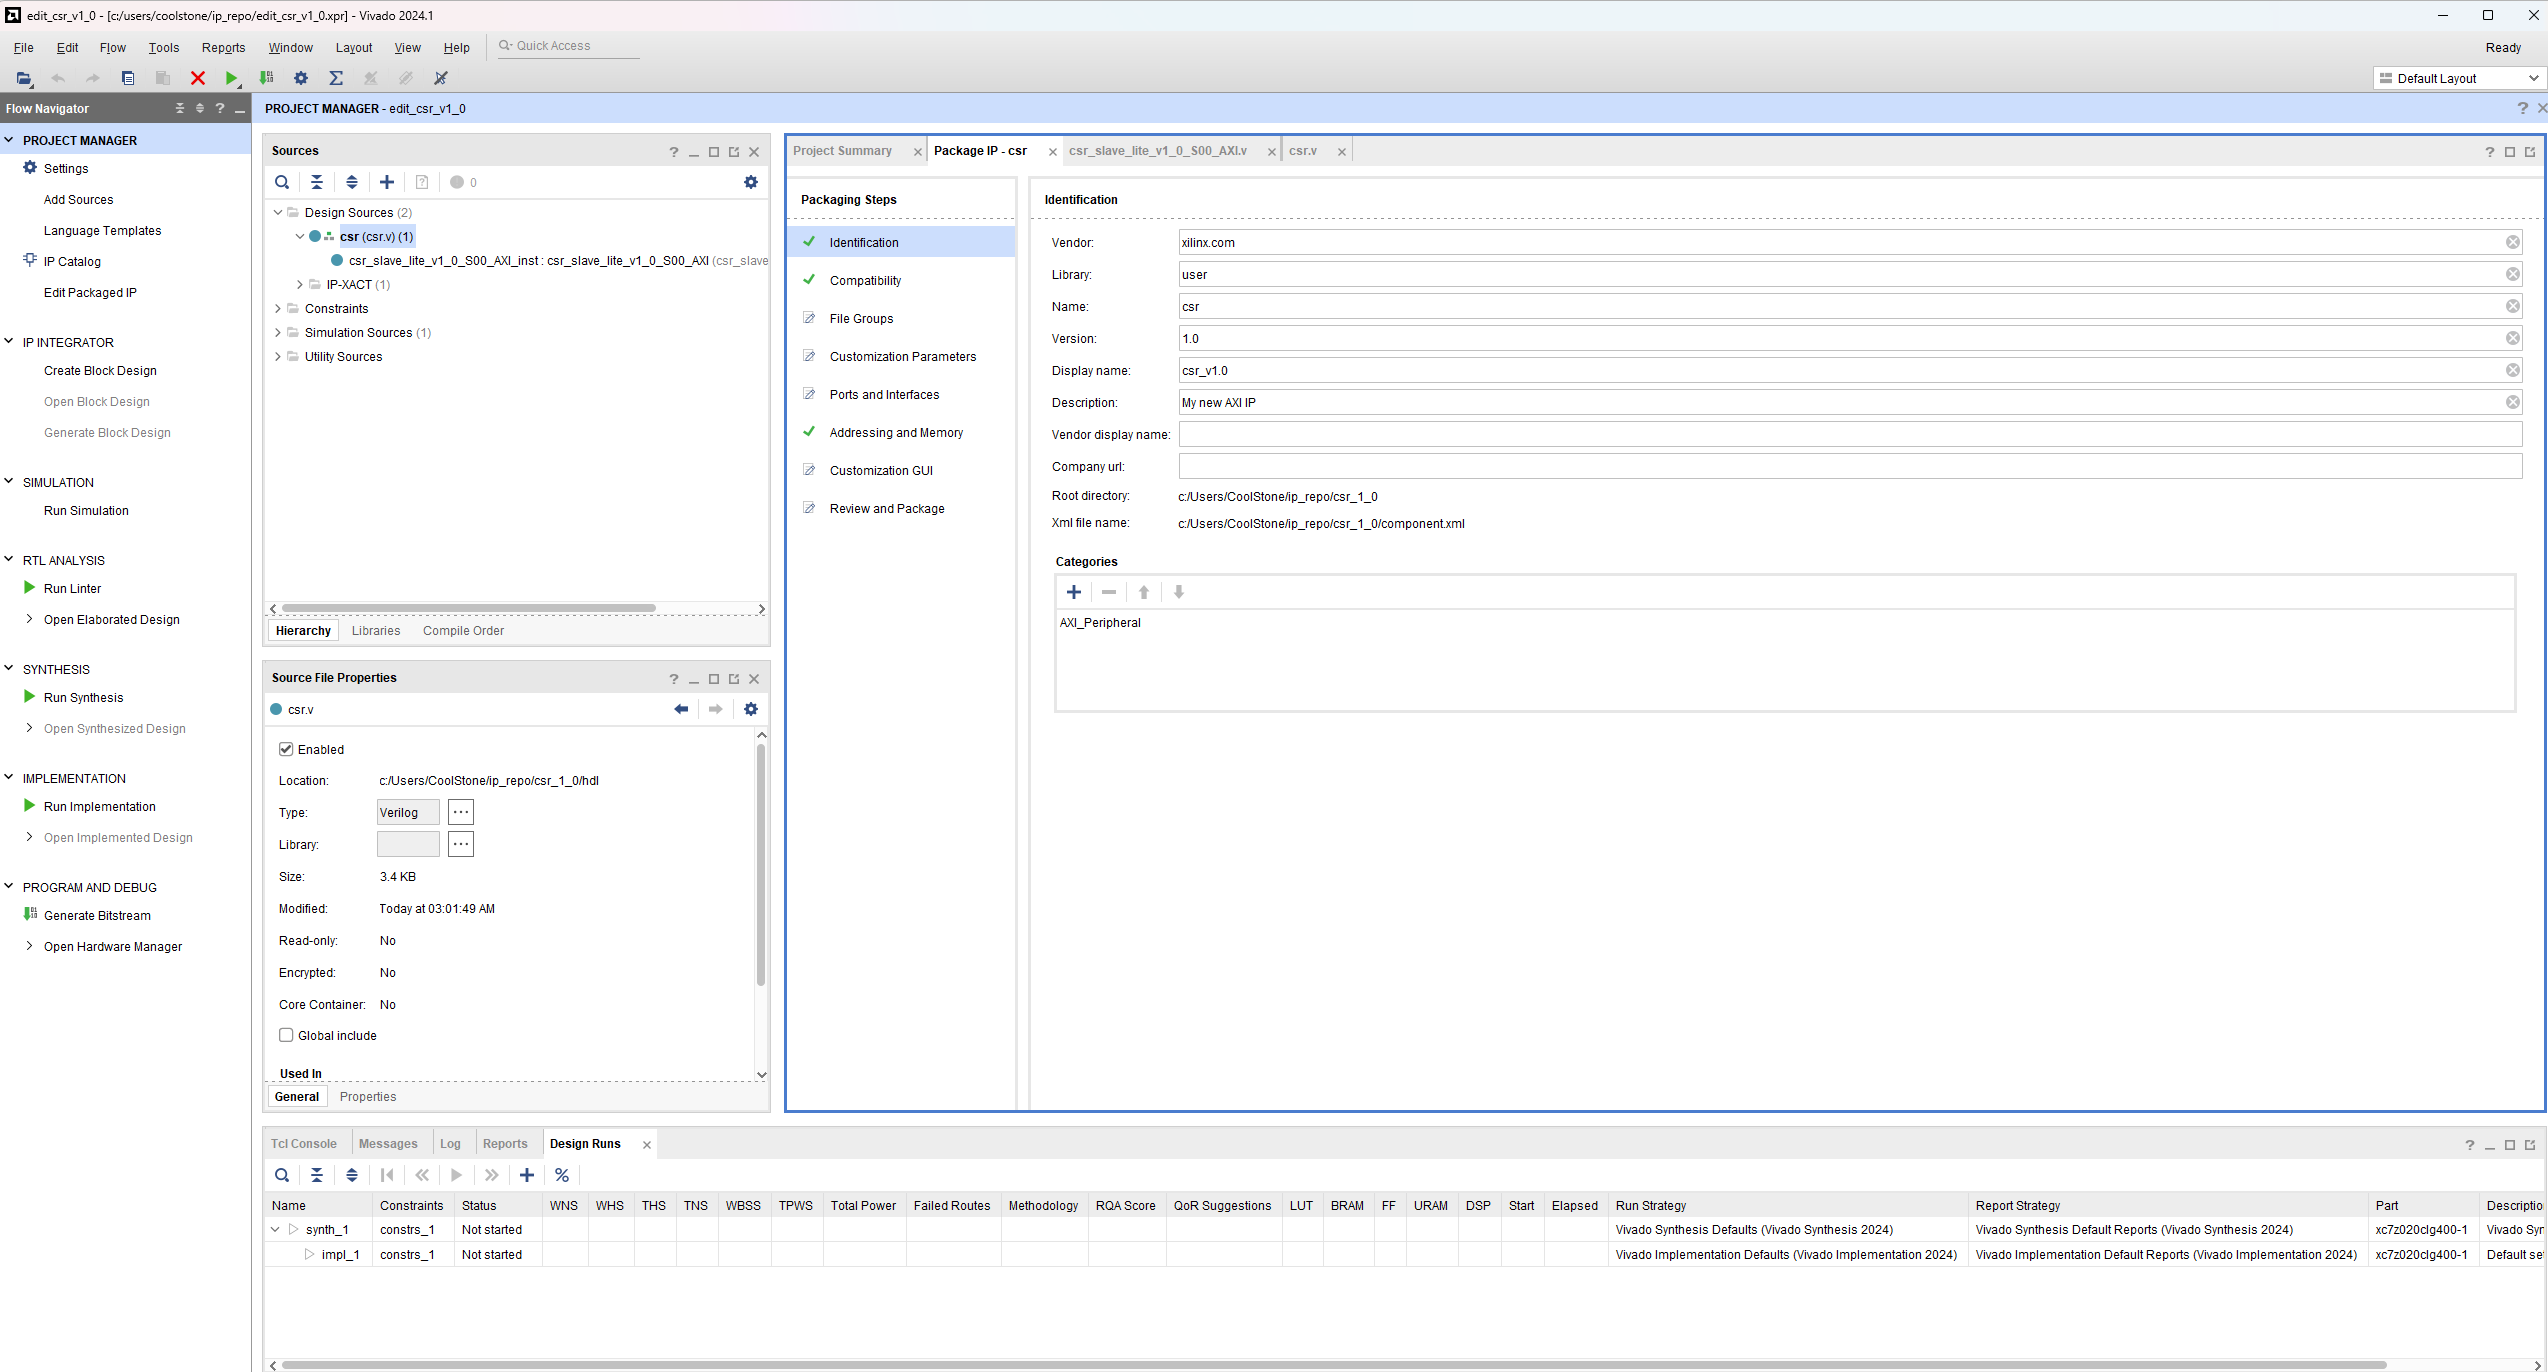Click the red Delete X toolbar icon
This screenshot has height=1372, width=2548.
tap(198, 78)
